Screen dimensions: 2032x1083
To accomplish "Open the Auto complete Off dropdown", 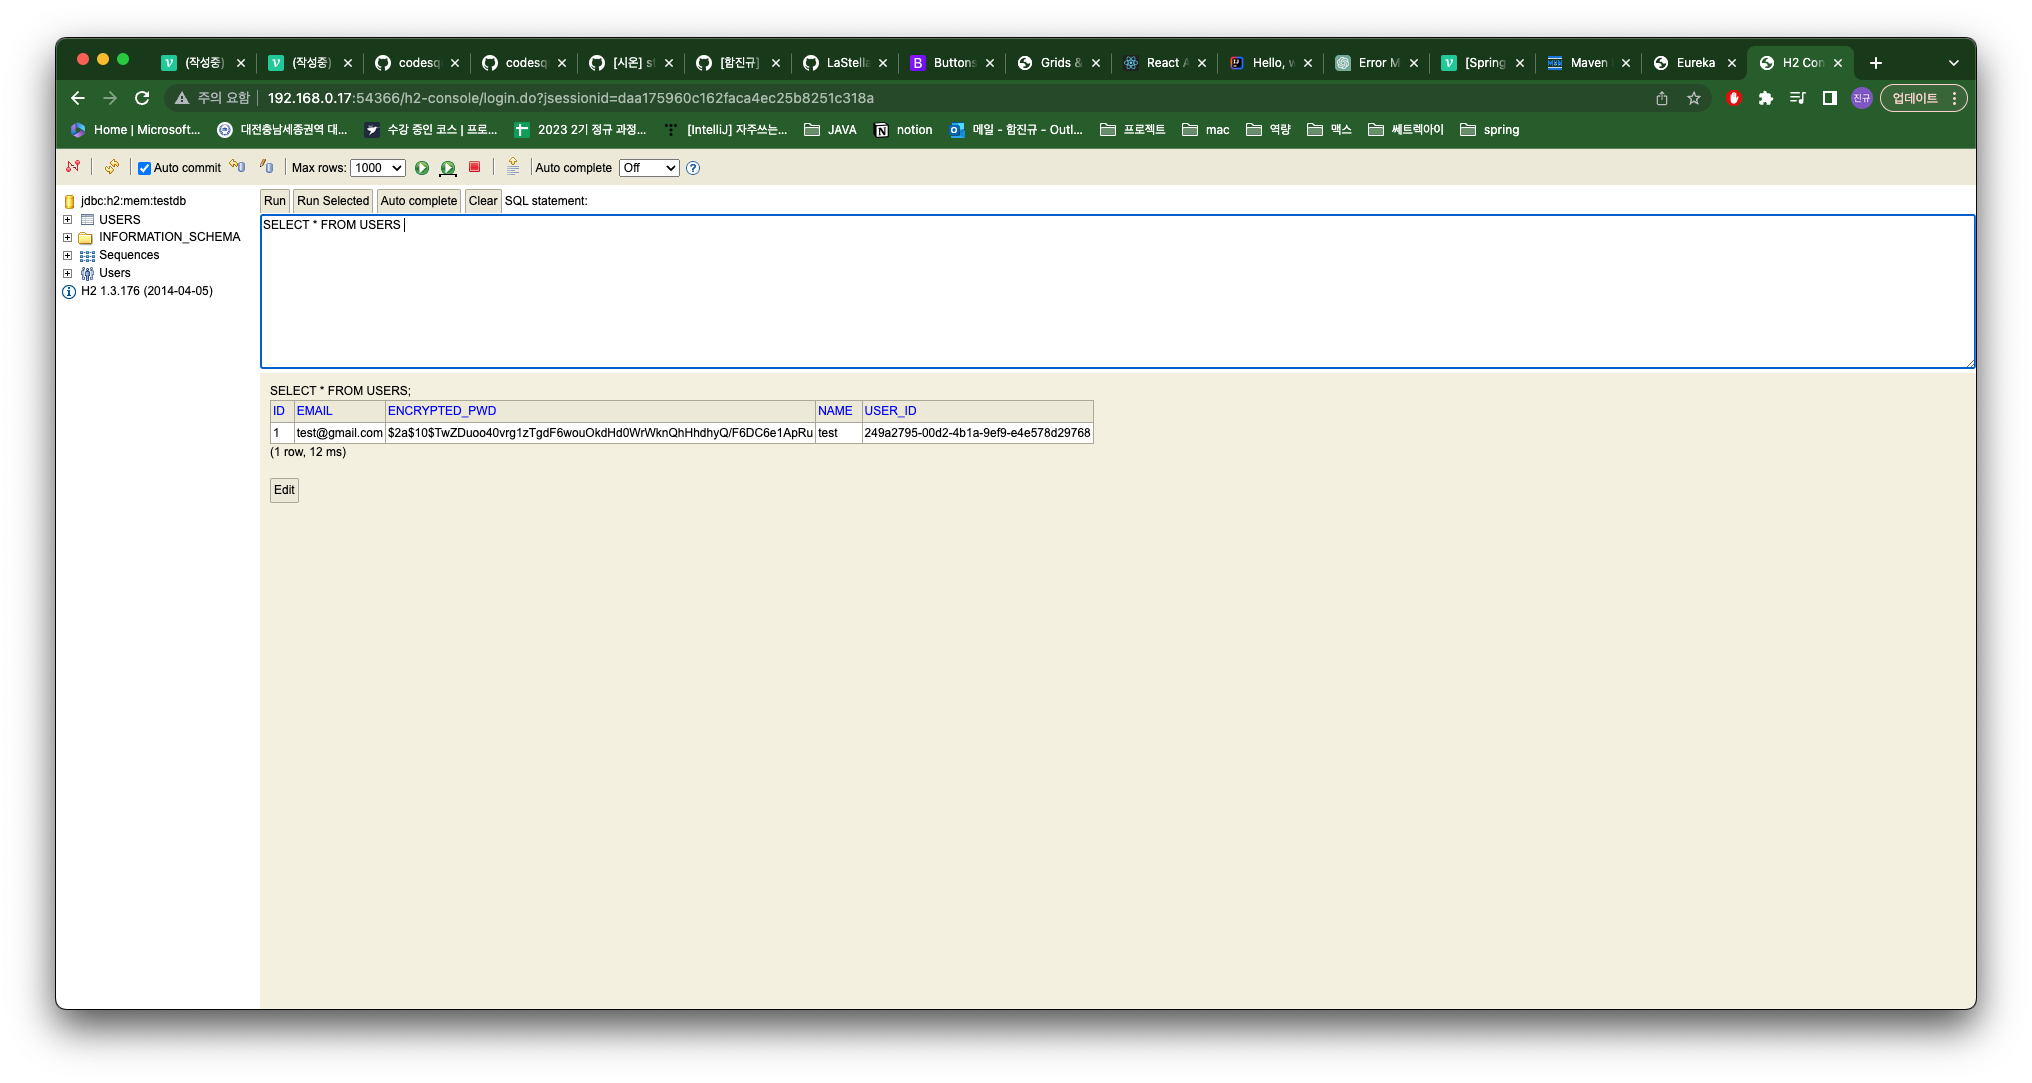I will coord(648,168).
